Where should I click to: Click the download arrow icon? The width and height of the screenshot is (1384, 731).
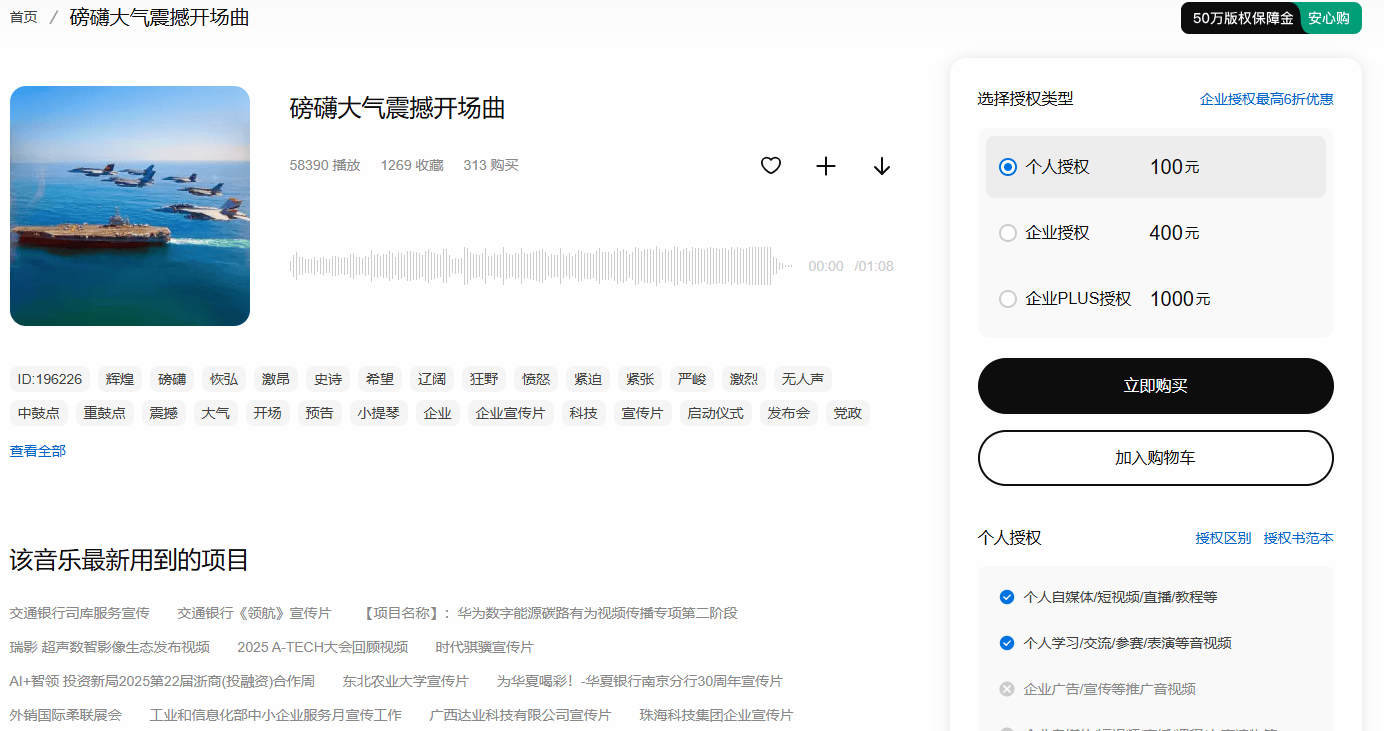pyautogui.click(x=881, y=166)
